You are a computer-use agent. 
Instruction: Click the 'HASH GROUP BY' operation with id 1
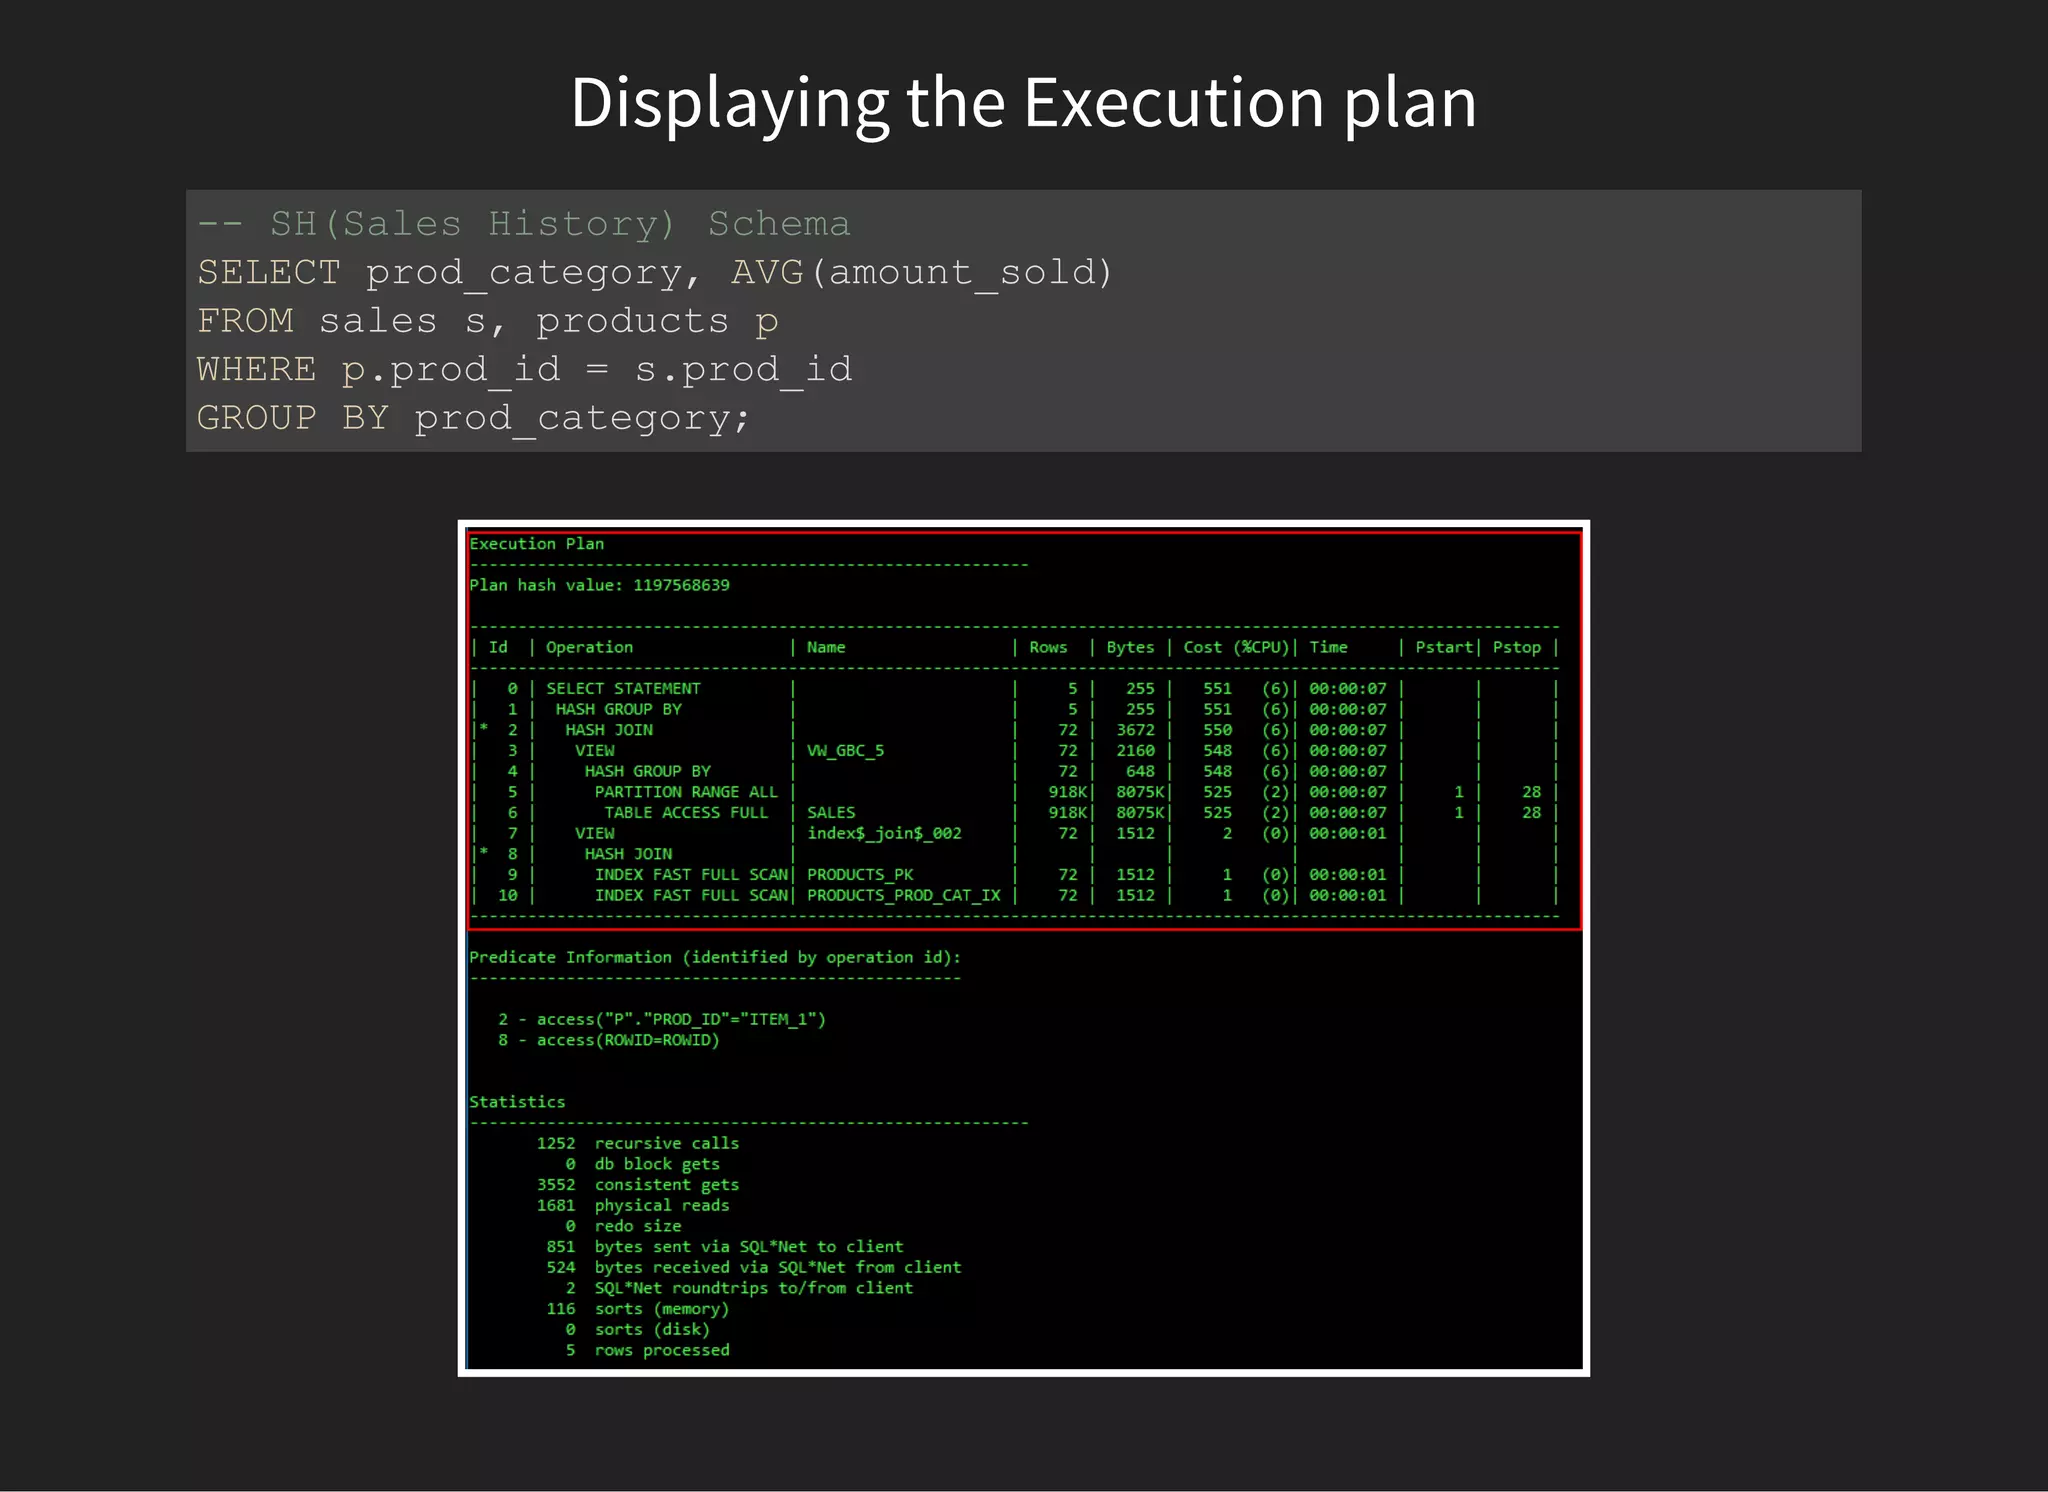[x=618, y=709]
